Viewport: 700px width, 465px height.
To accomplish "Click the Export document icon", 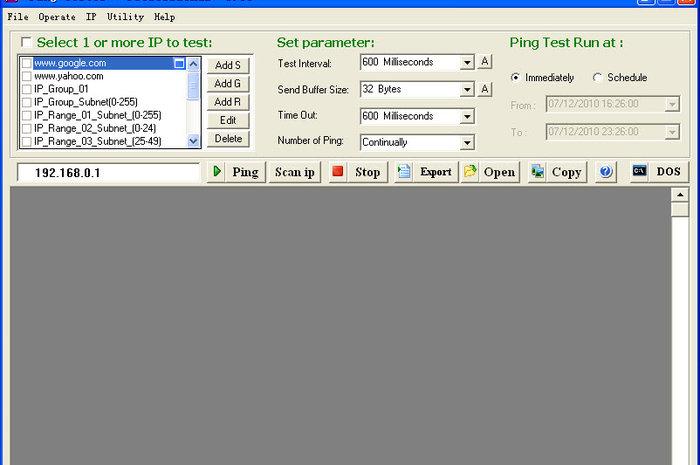I will click(404, 172).
